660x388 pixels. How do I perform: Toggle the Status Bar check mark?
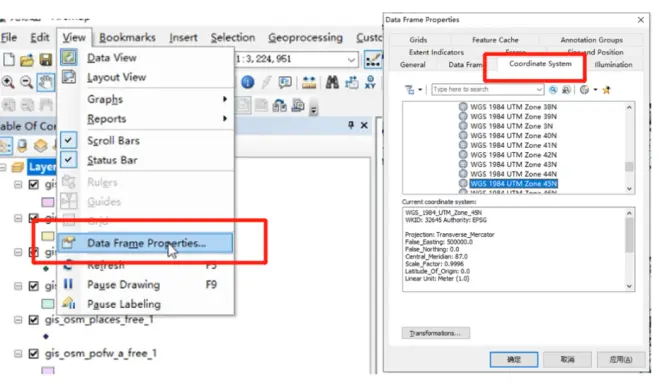[x=68, y=159]
